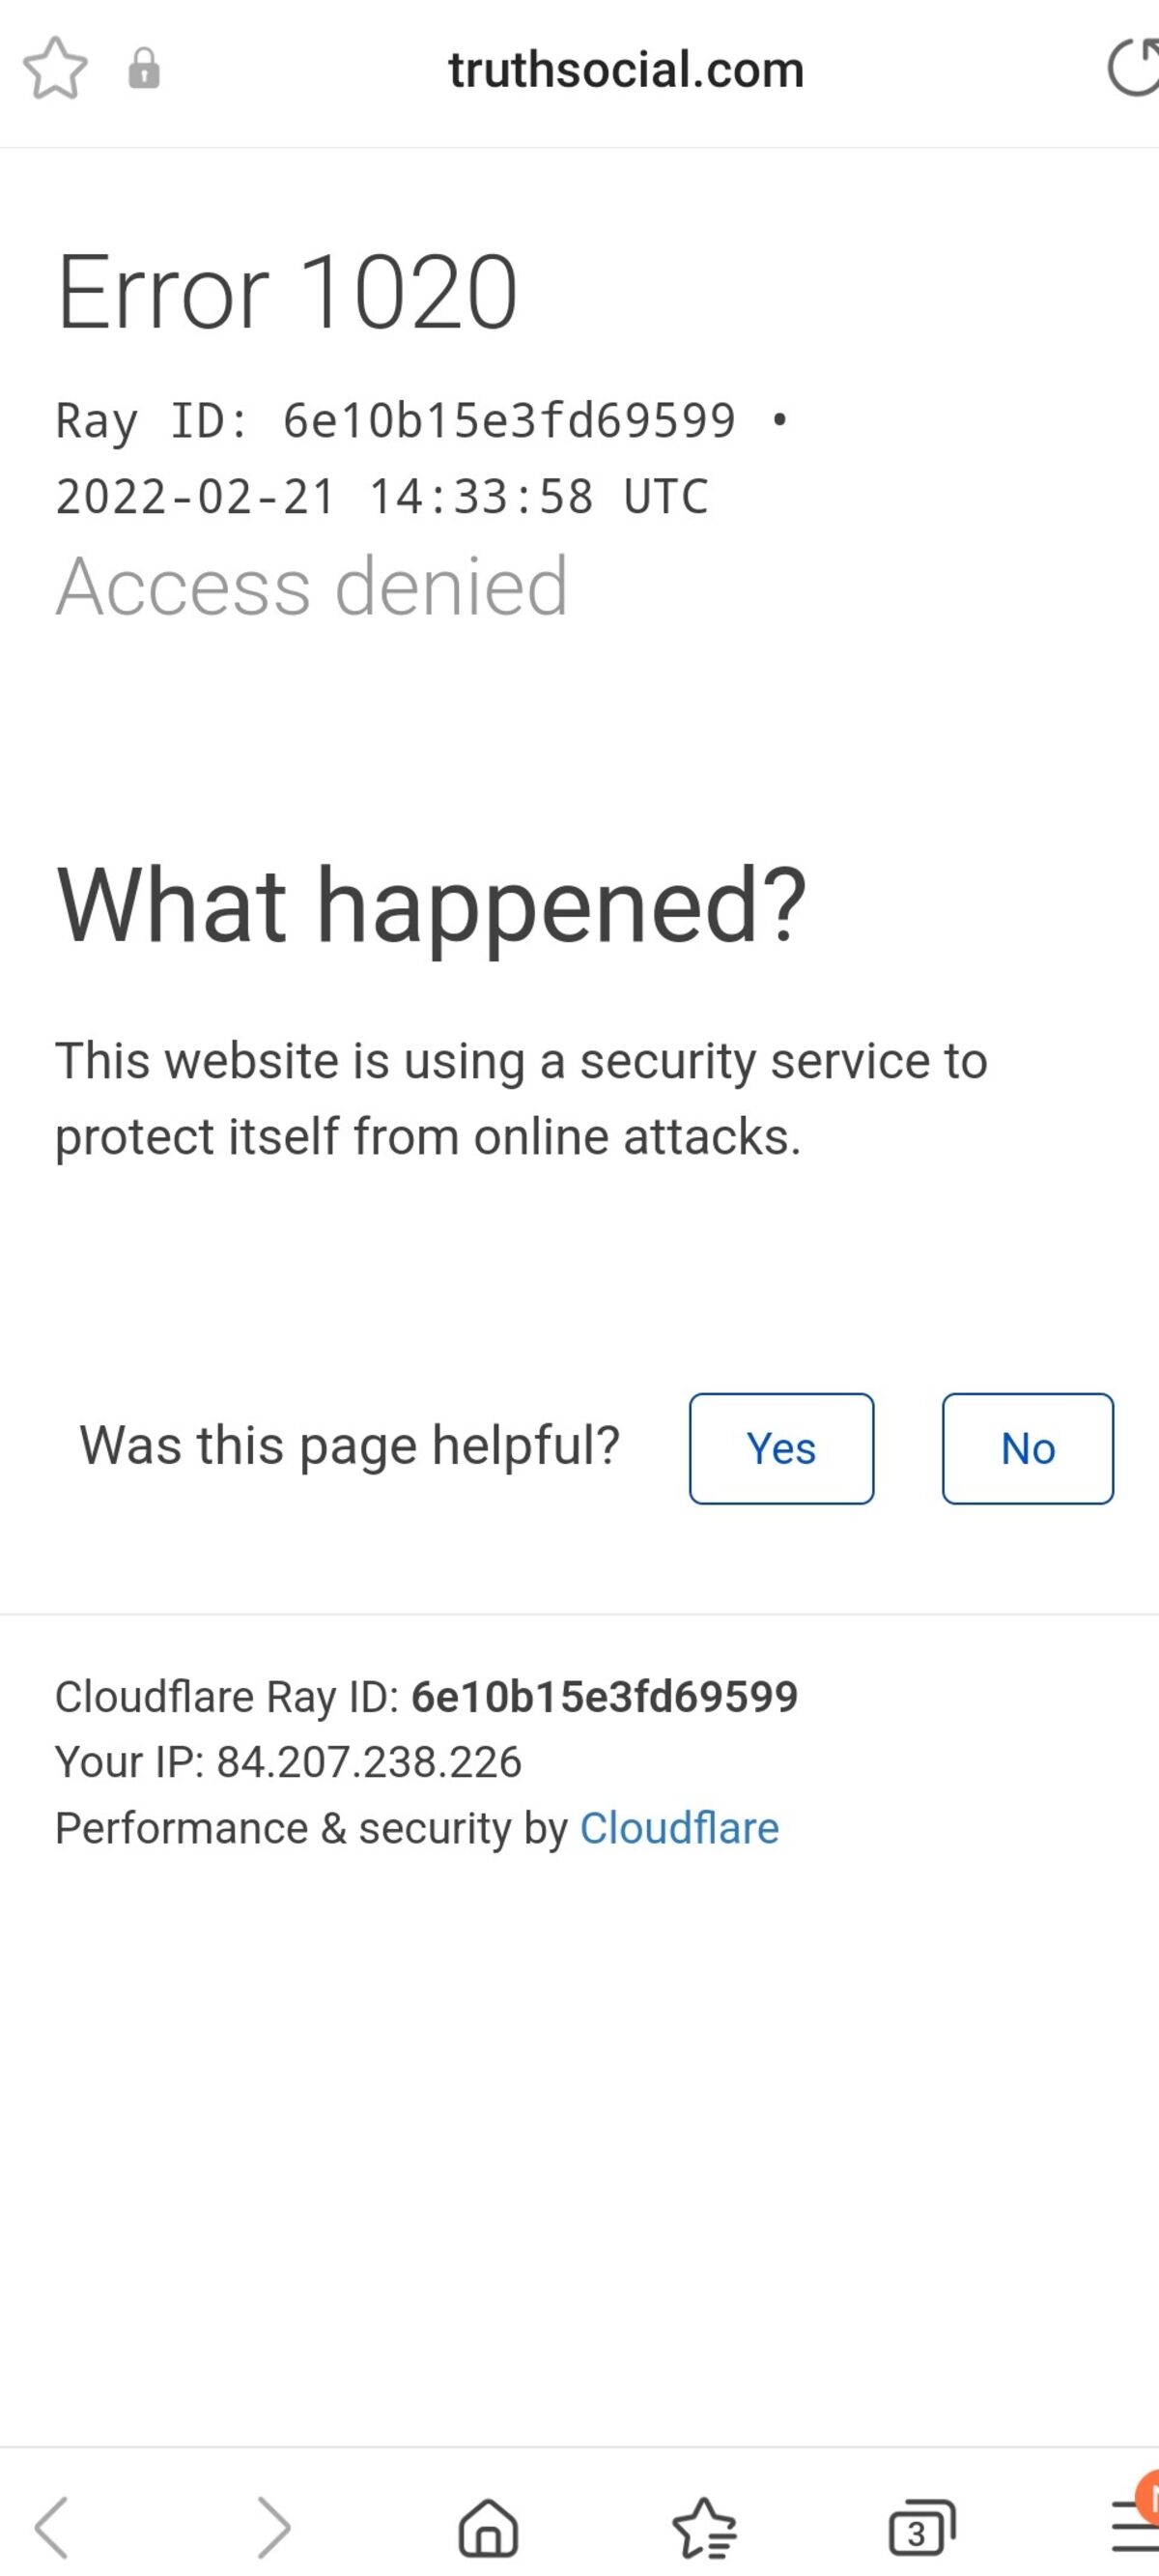Open the Cloudflare link
The height and width of the screenshot is (2576, 1159).
click(679, 1828)
